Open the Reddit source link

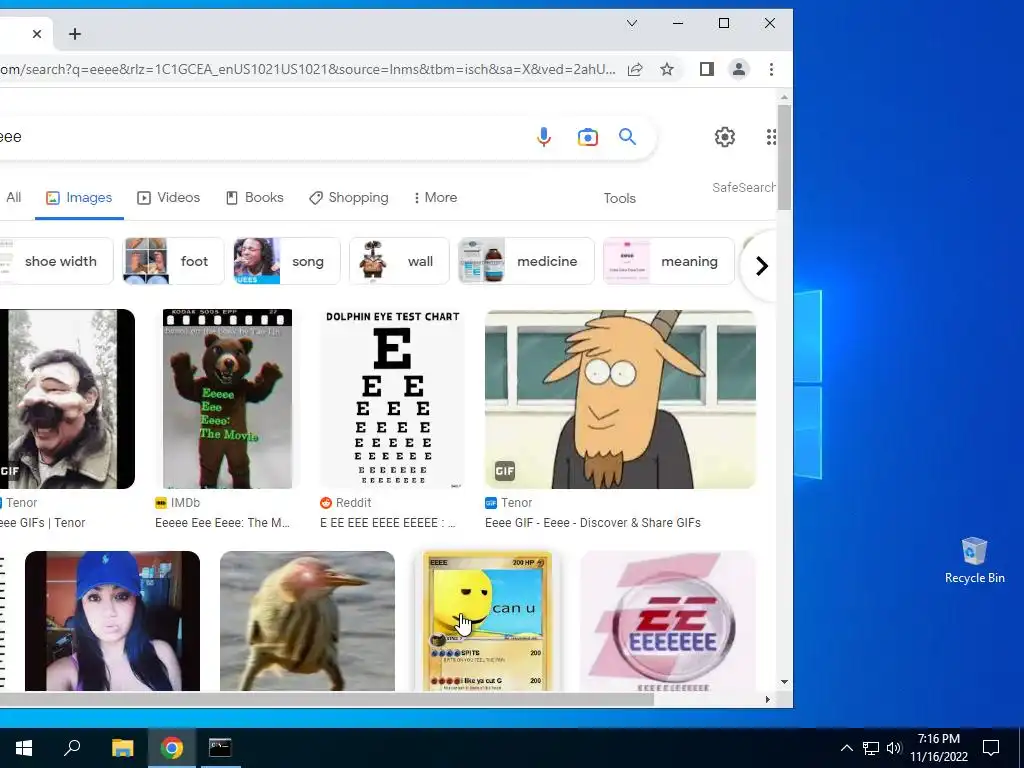tap(345, 503)
